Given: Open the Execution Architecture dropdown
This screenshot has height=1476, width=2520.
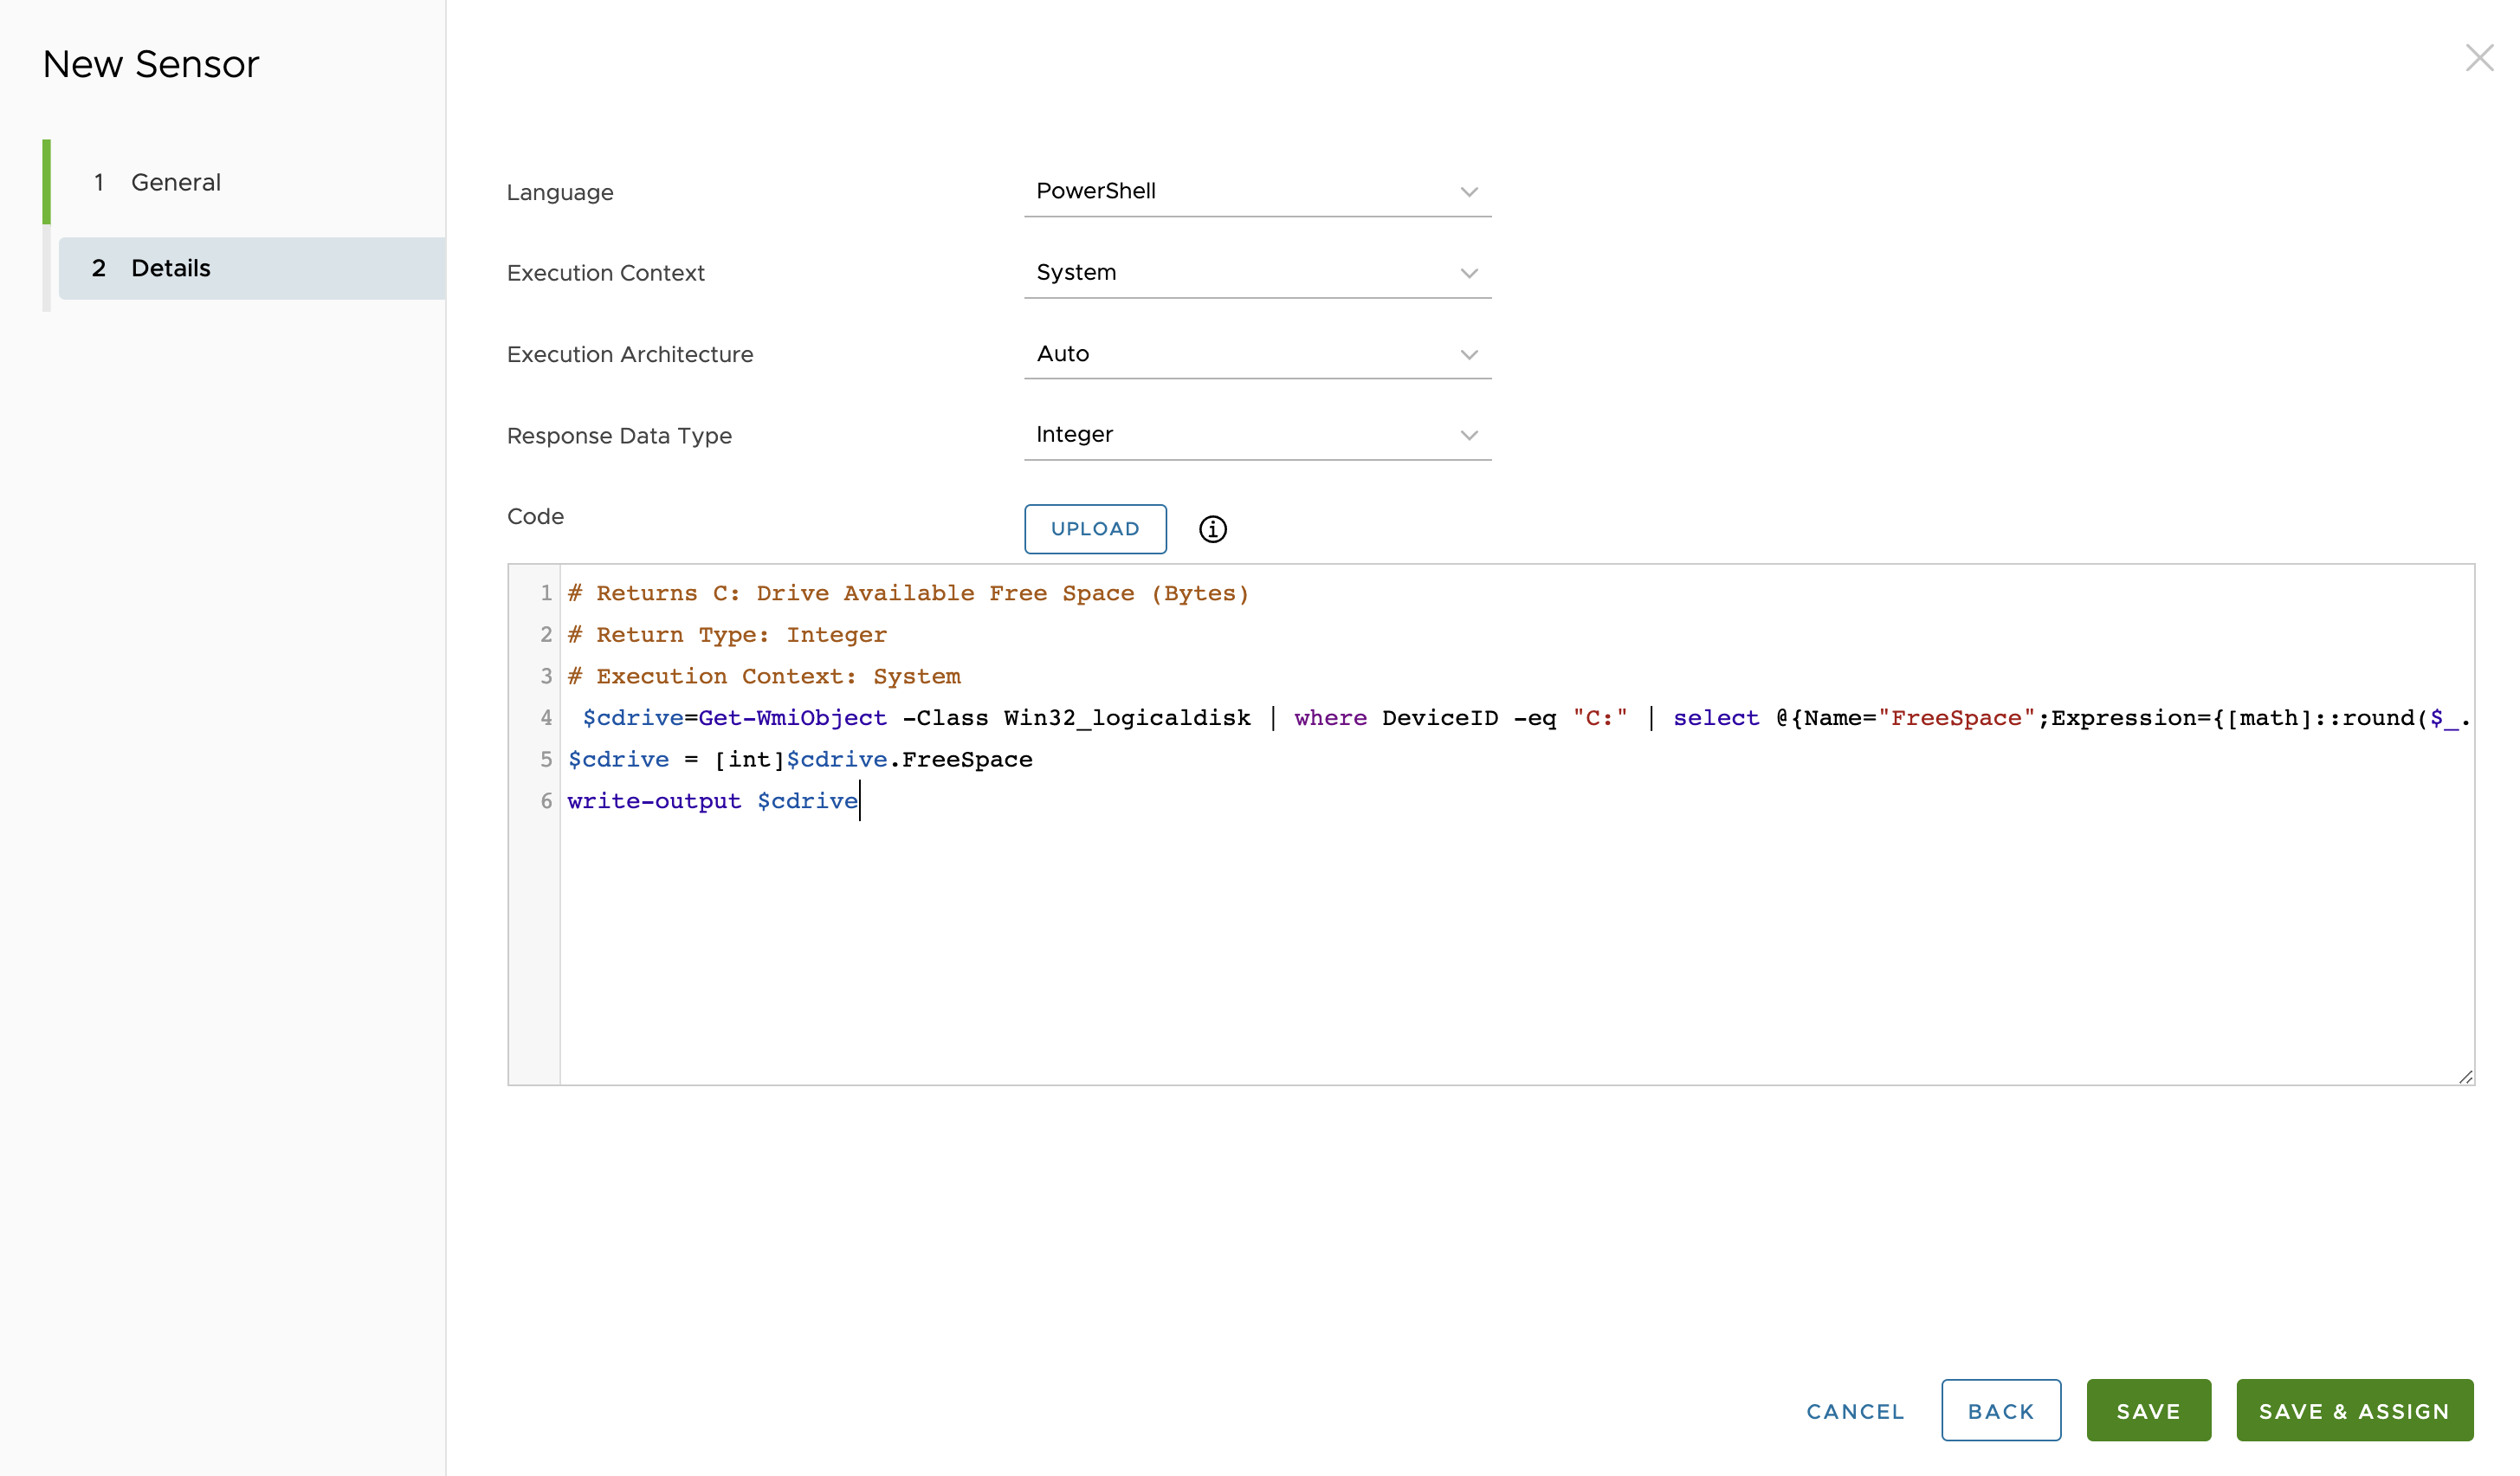Looking at the screenshot, I should [x=1257, y=353].
